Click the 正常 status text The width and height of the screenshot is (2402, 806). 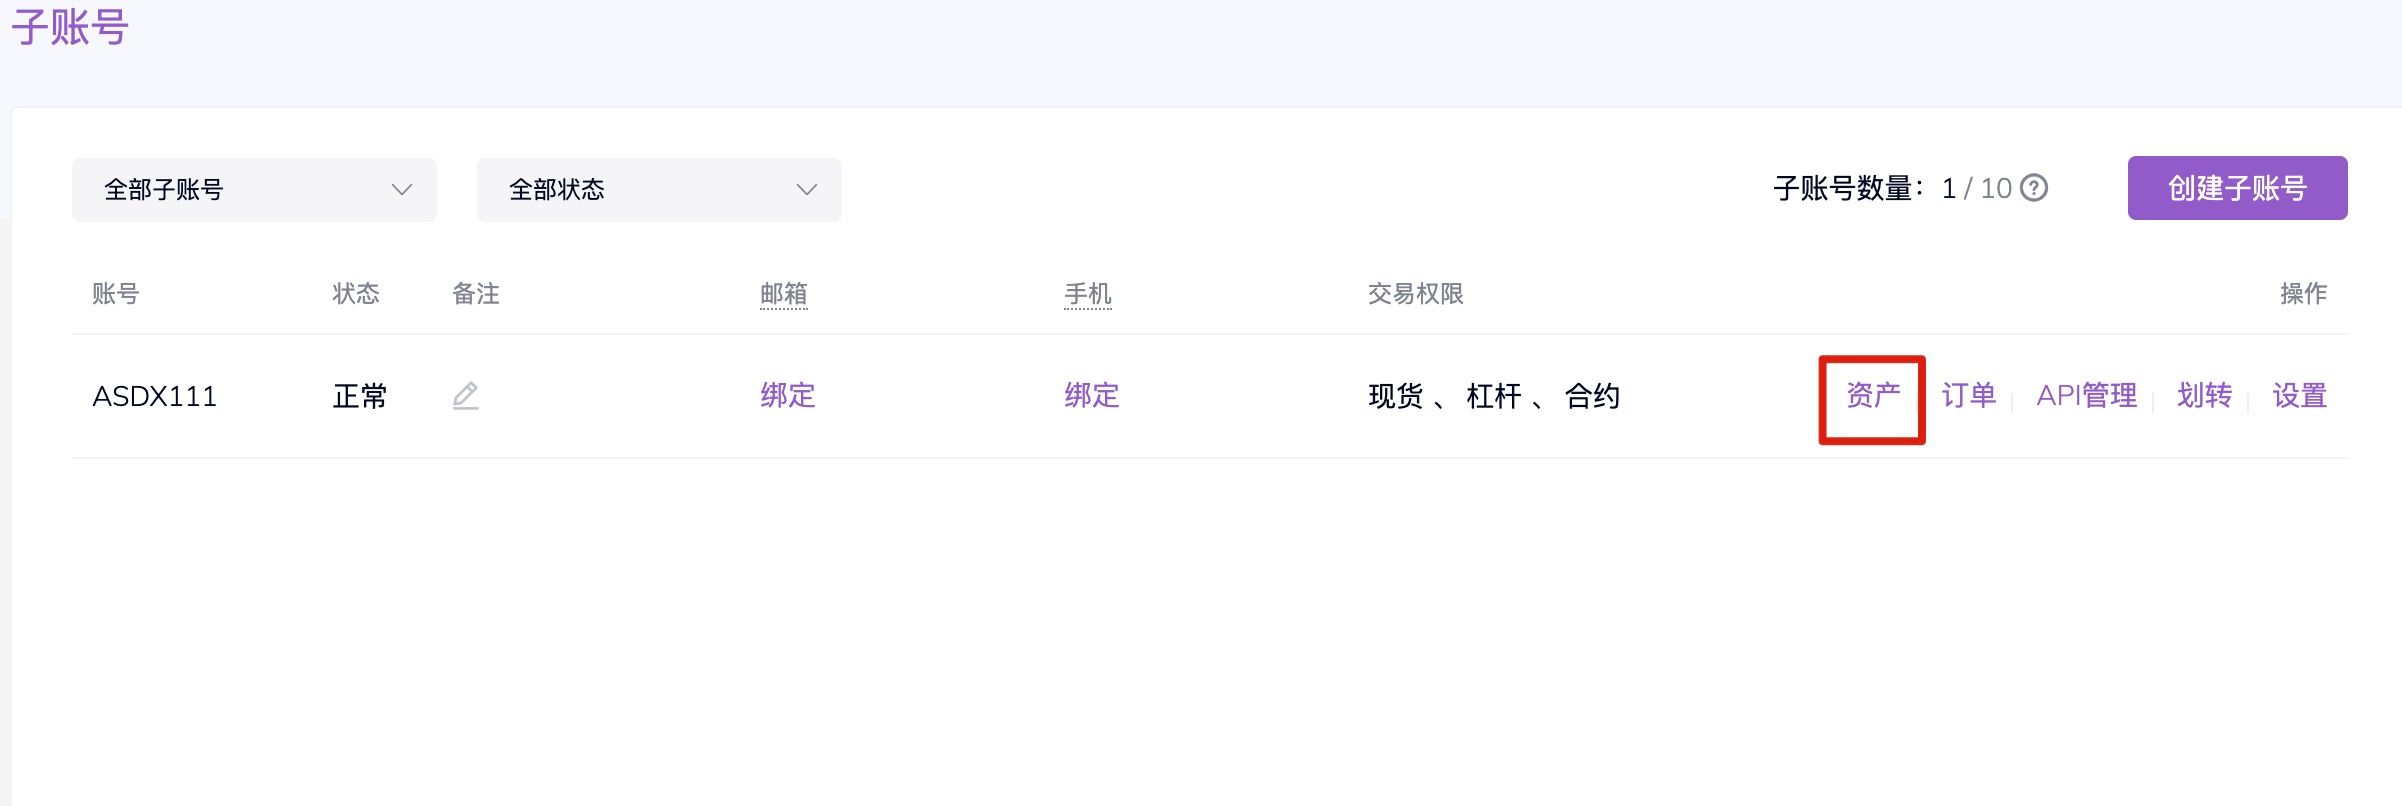coord(360,397)
